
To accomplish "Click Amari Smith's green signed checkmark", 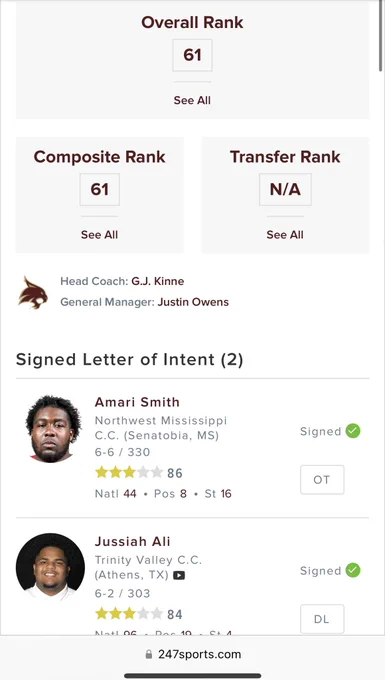I will [353, 431].
